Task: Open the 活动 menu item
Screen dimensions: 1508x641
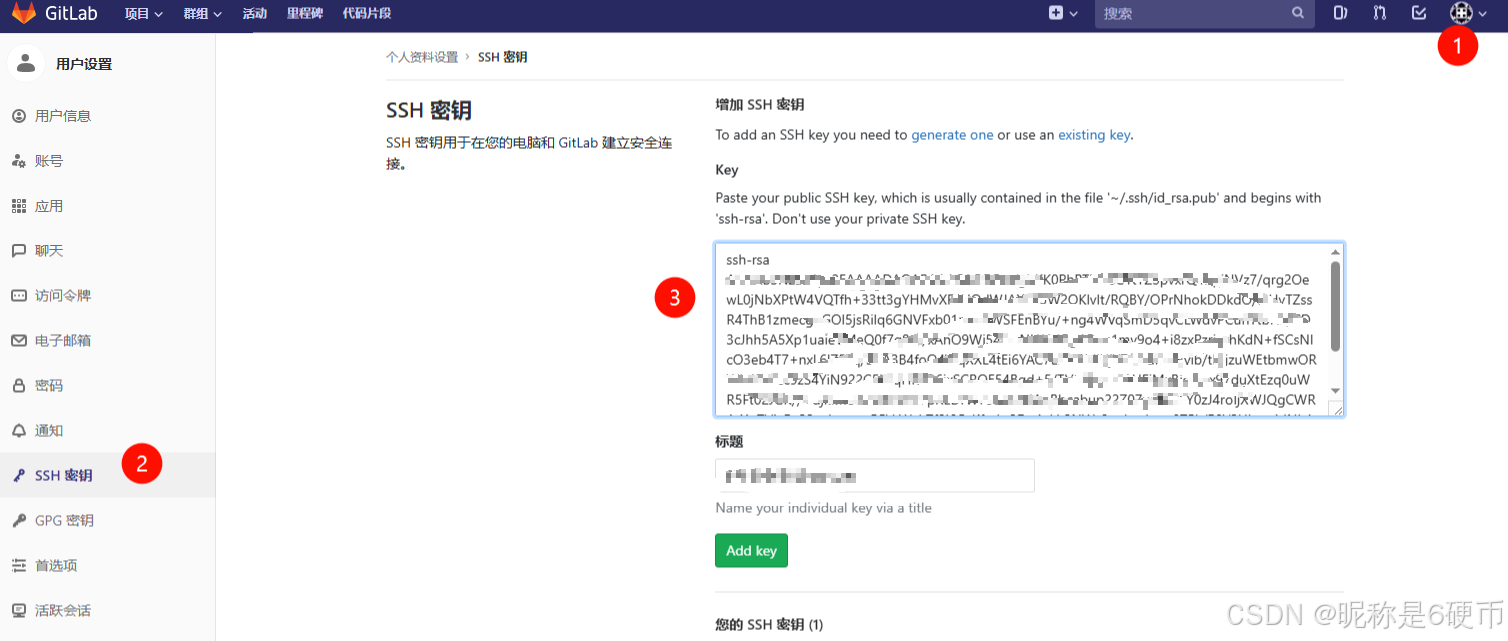Action: coord(255,14)
